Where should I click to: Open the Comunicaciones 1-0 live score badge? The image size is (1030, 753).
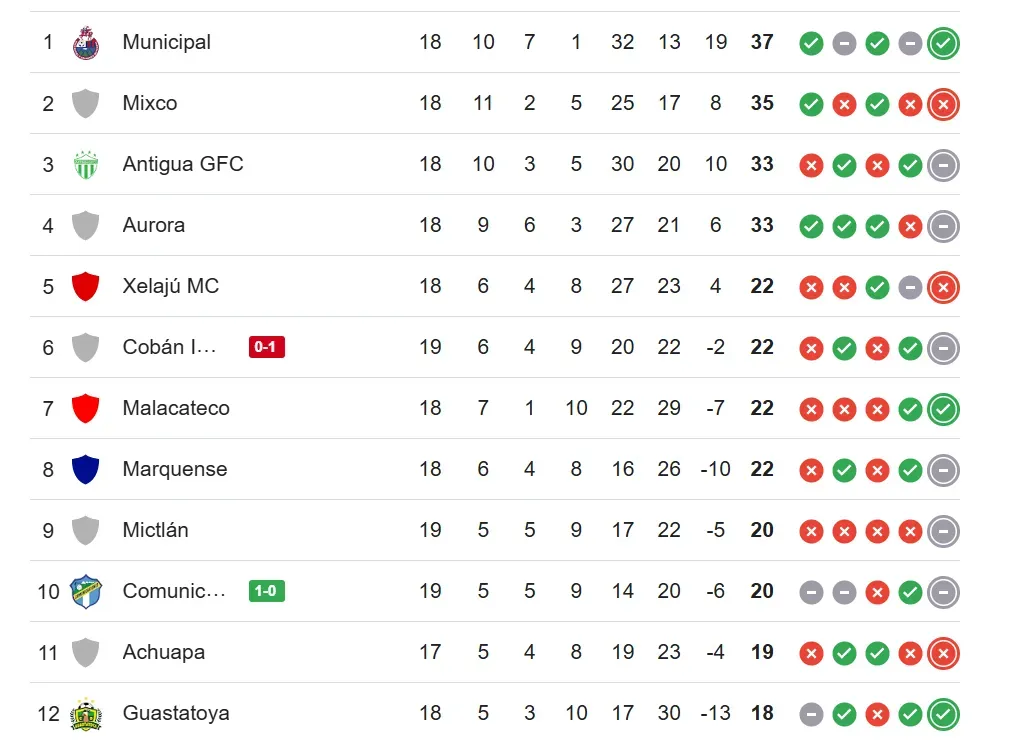point(267,592)
